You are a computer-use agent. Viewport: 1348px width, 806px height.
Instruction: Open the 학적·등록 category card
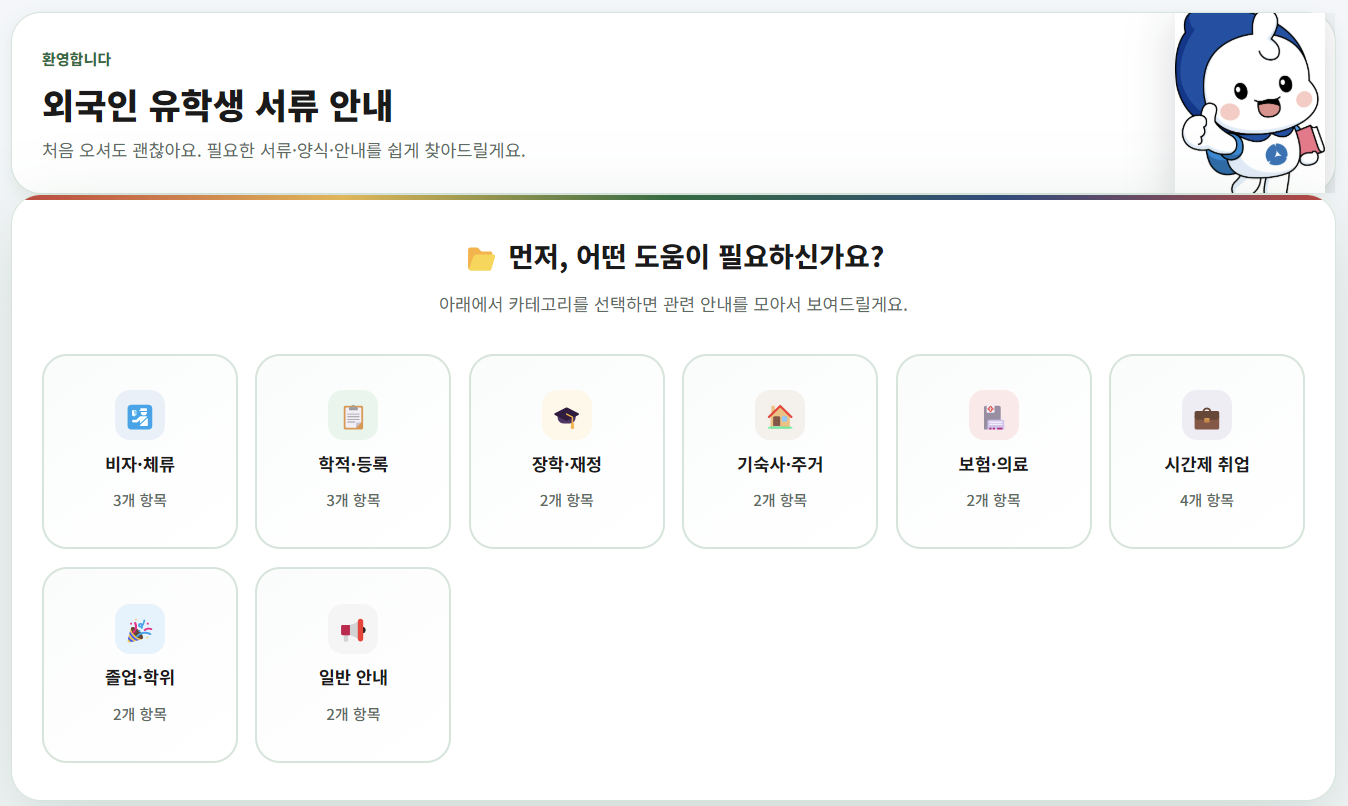(x=353, y=450)
